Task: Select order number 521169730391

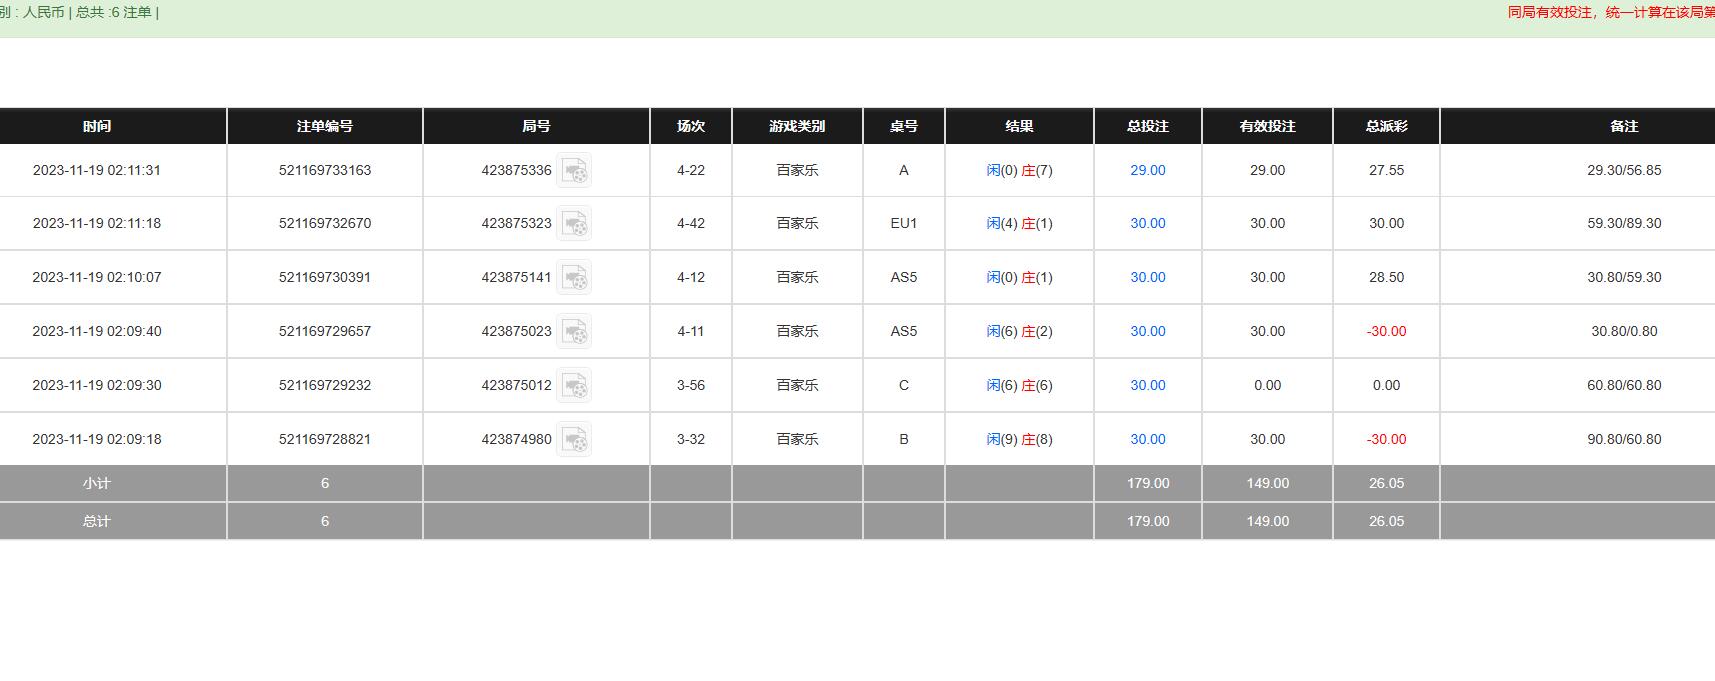Action: (x=325, y=277)
